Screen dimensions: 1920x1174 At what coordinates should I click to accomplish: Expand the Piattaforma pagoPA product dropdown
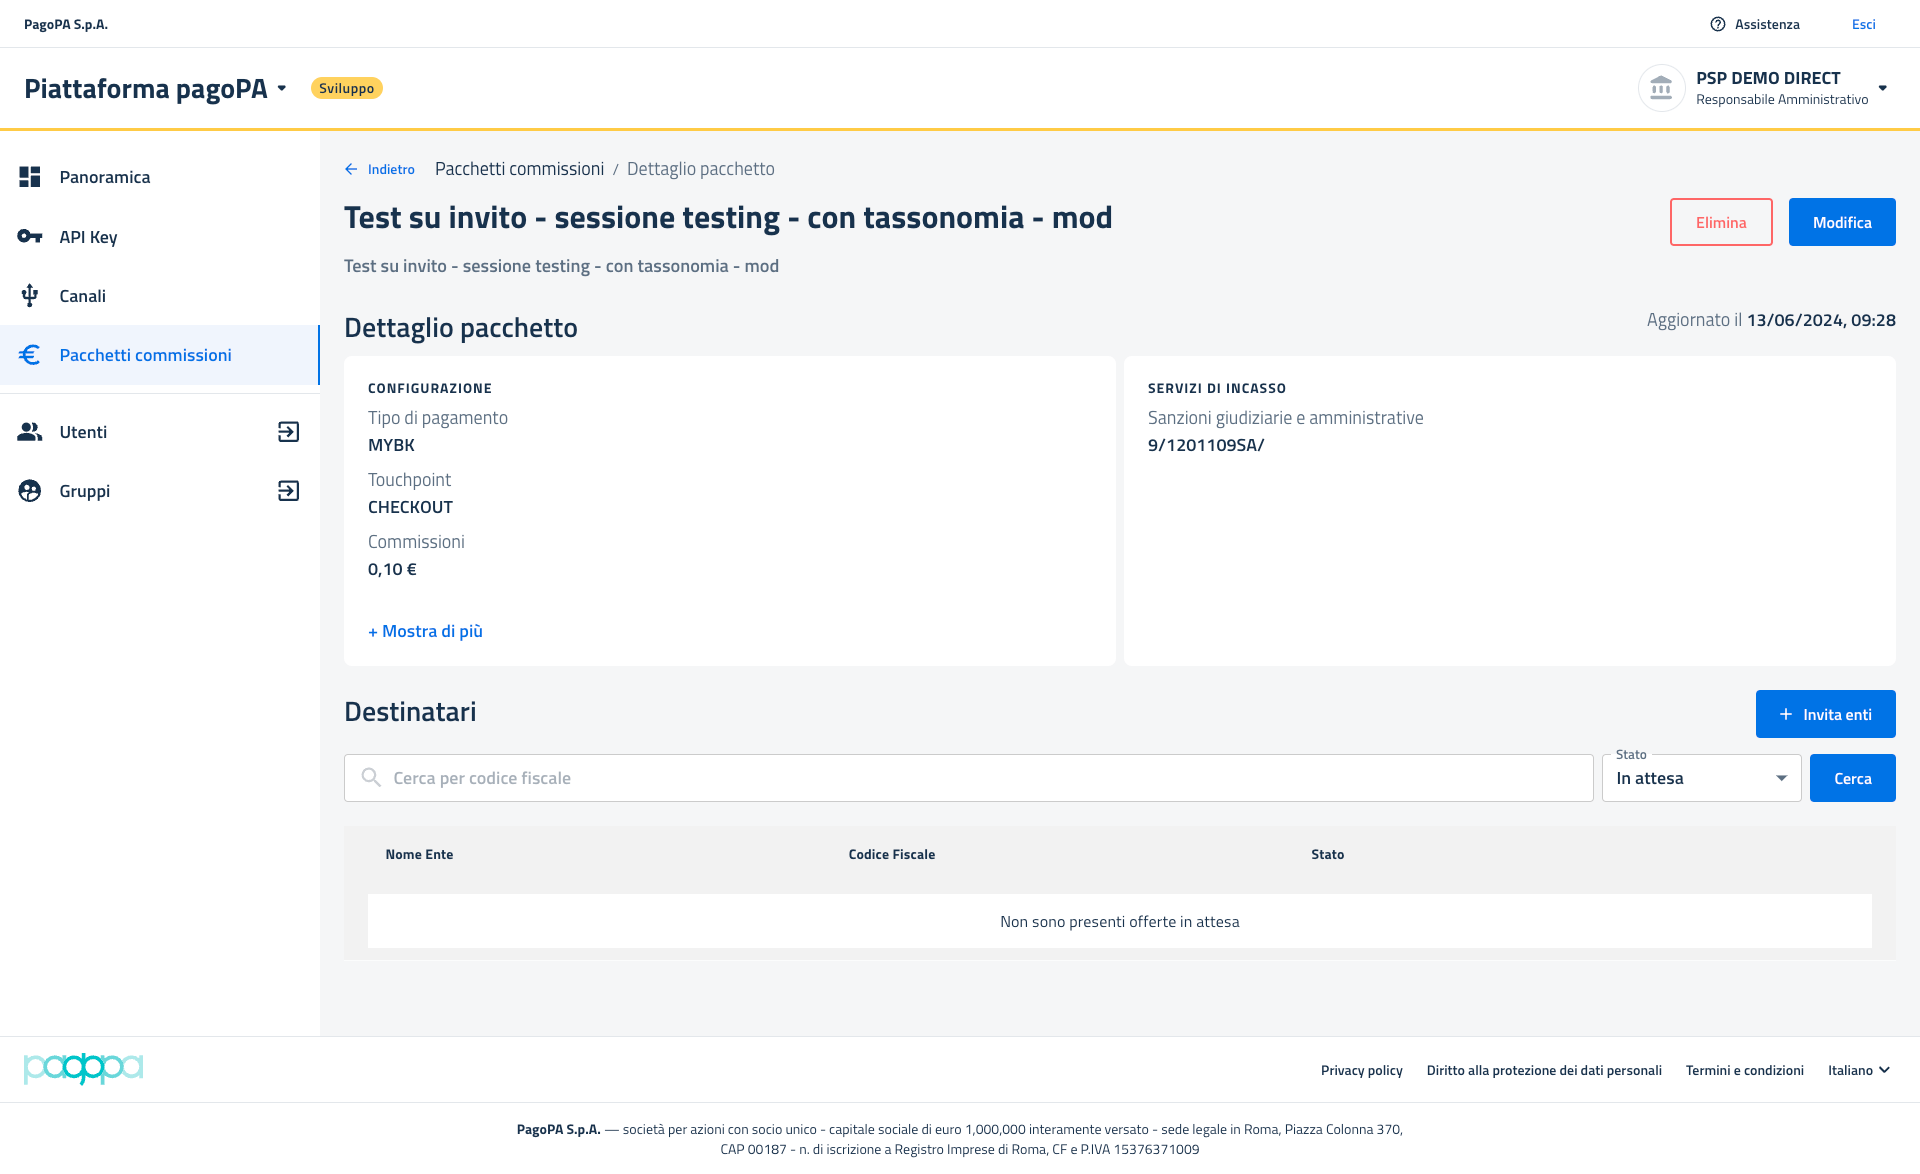click(x=282, y=89)
